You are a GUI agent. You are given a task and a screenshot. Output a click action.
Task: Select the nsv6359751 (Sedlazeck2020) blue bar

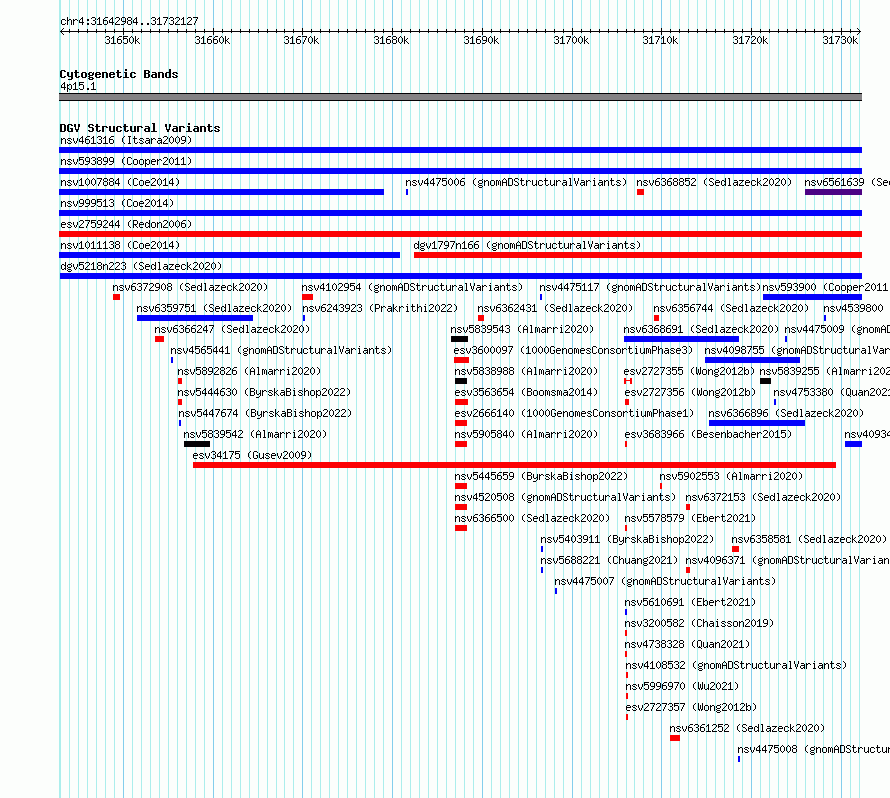click(x=195, y=318)
